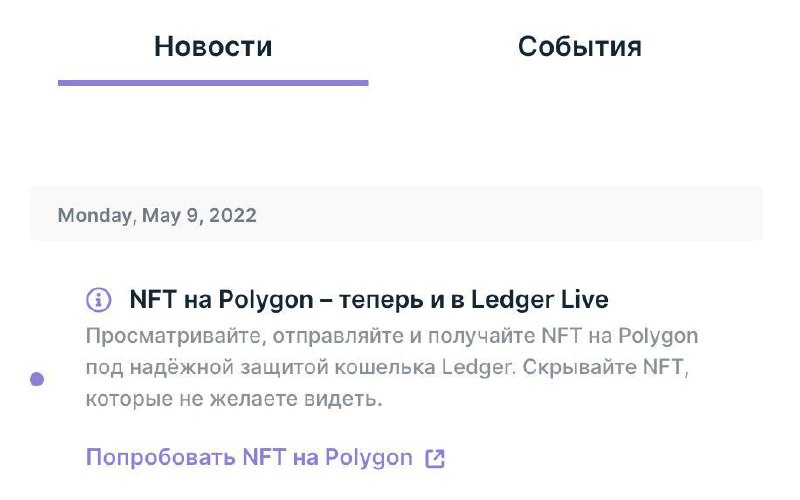
Task: Click the text которые не желаете видеть
Action: pos(234,400)
